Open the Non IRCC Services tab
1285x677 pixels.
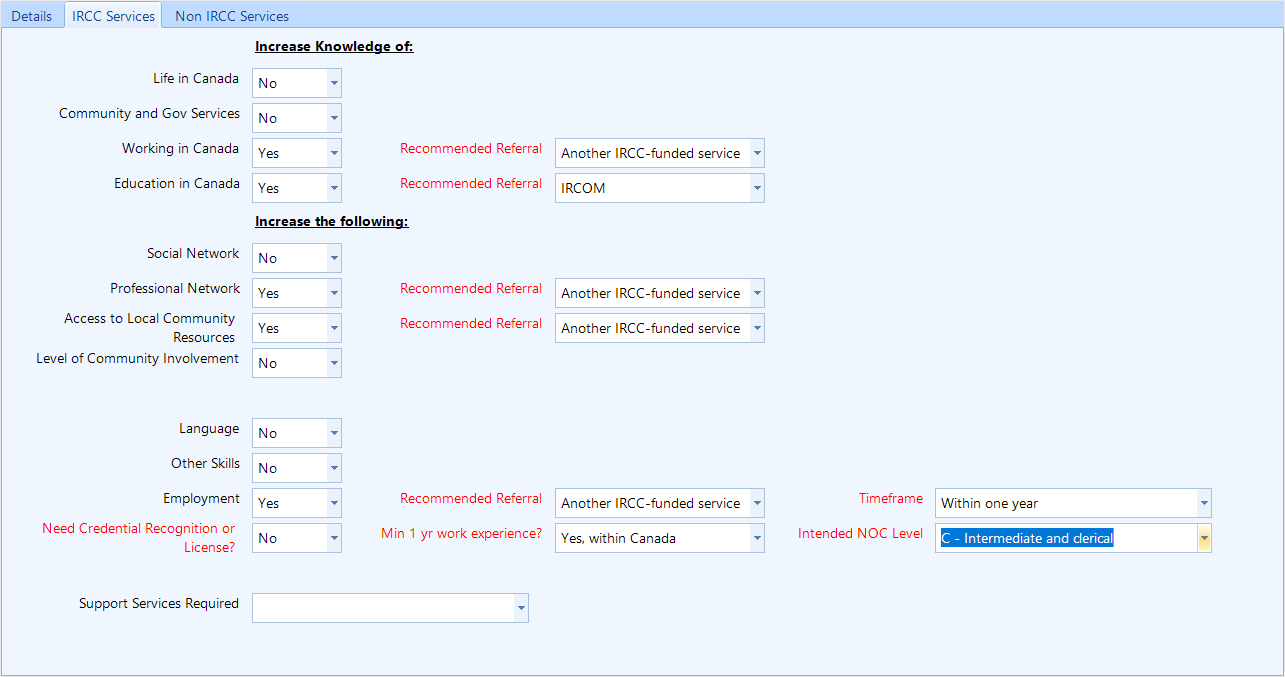(x=232, y=16)
